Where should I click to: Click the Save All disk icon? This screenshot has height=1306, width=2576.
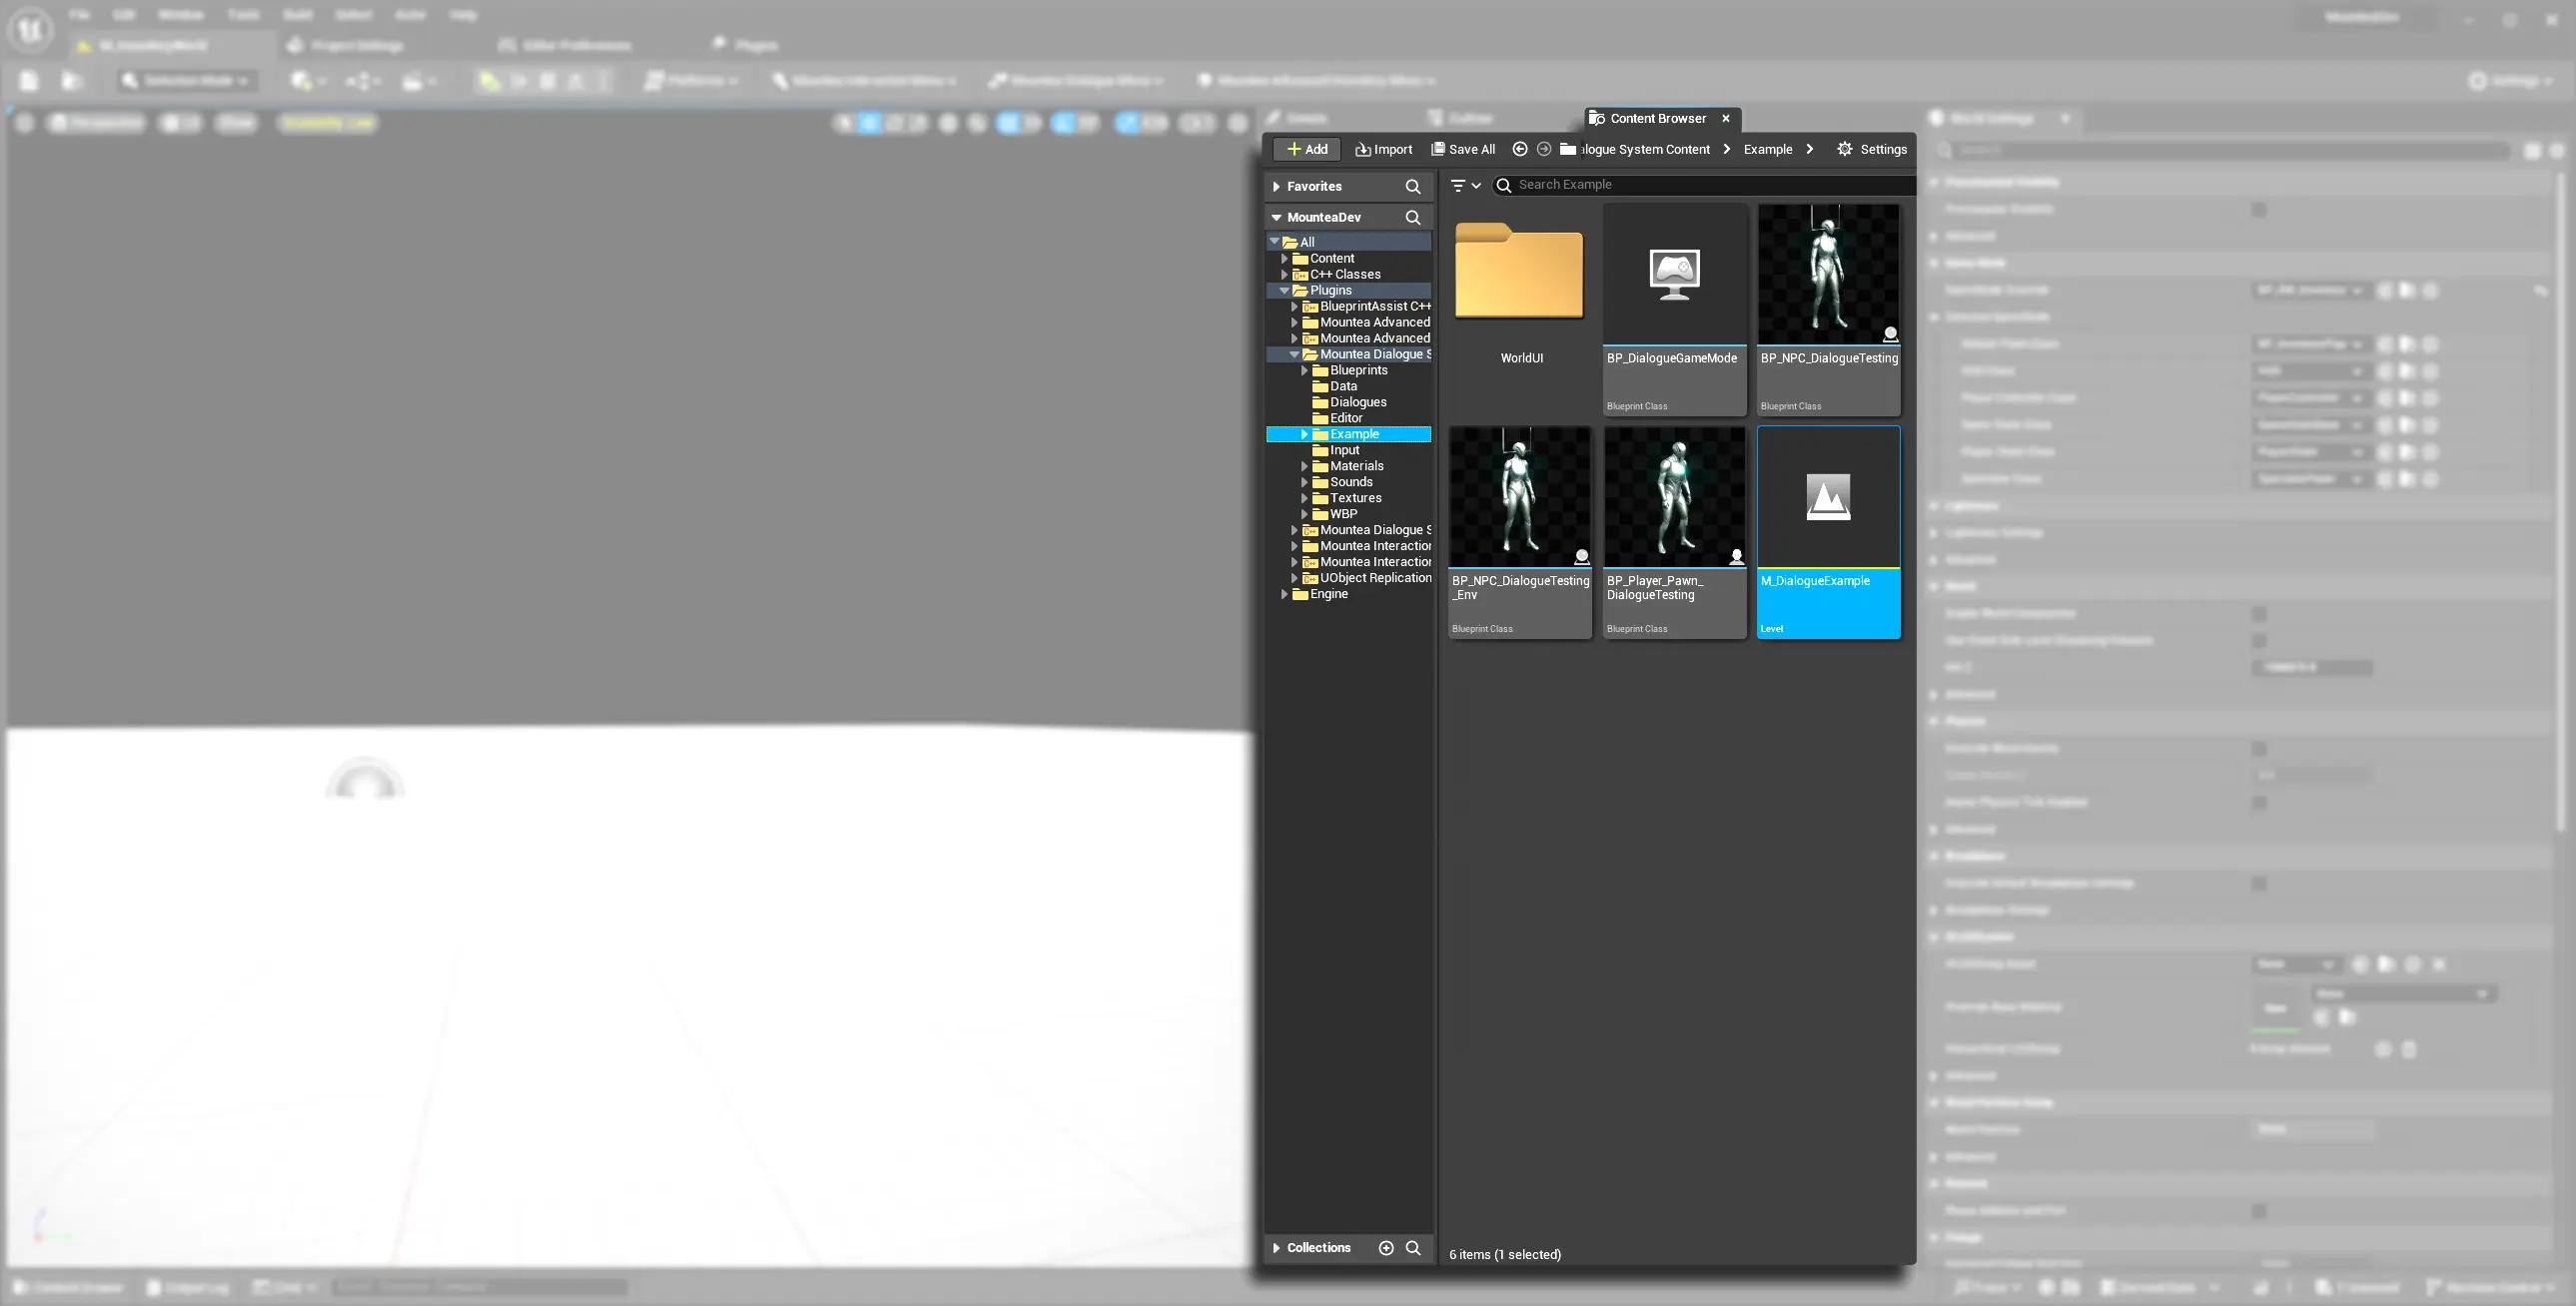coord(1437,149)
